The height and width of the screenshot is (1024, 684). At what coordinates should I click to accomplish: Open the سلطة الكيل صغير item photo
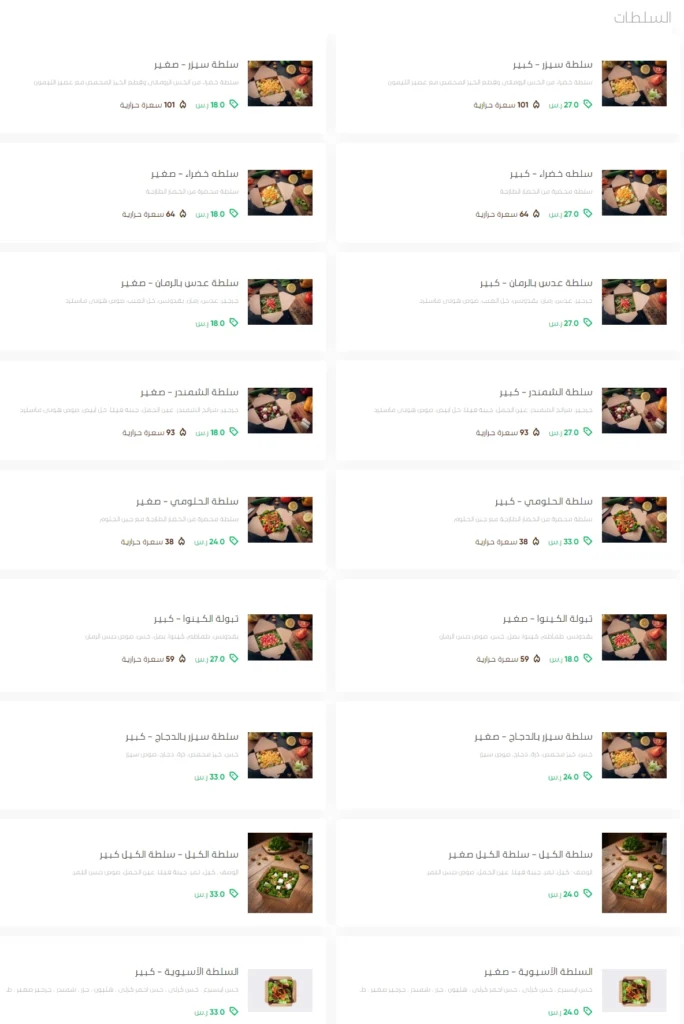pos(634,872)
